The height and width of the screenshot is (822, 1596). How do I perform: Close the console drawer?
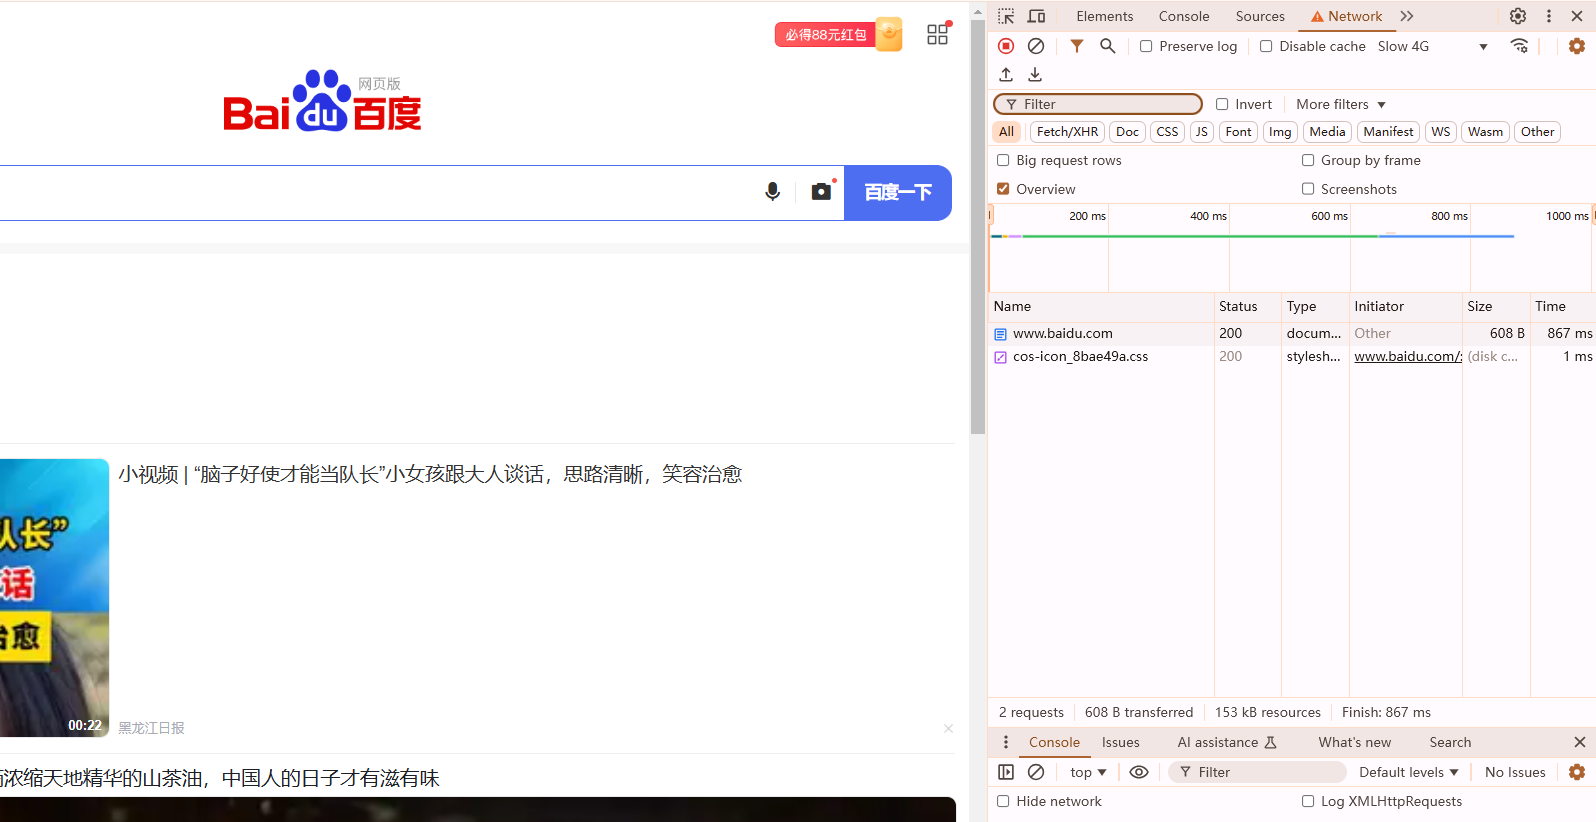pyautogui.click(x=1580, y=742)
